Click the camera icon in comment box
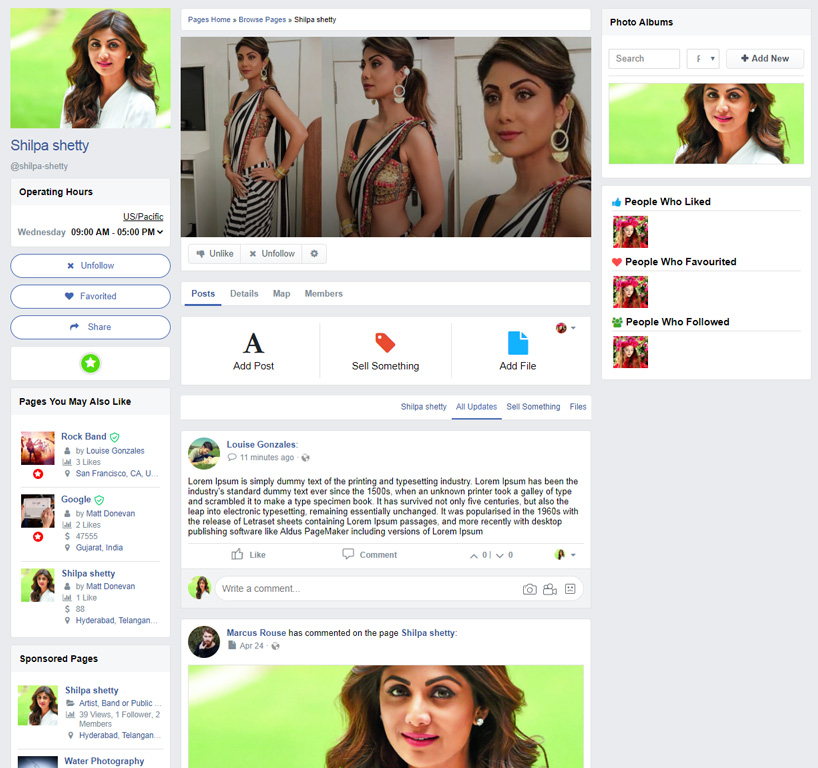 [x=530, y=589]
